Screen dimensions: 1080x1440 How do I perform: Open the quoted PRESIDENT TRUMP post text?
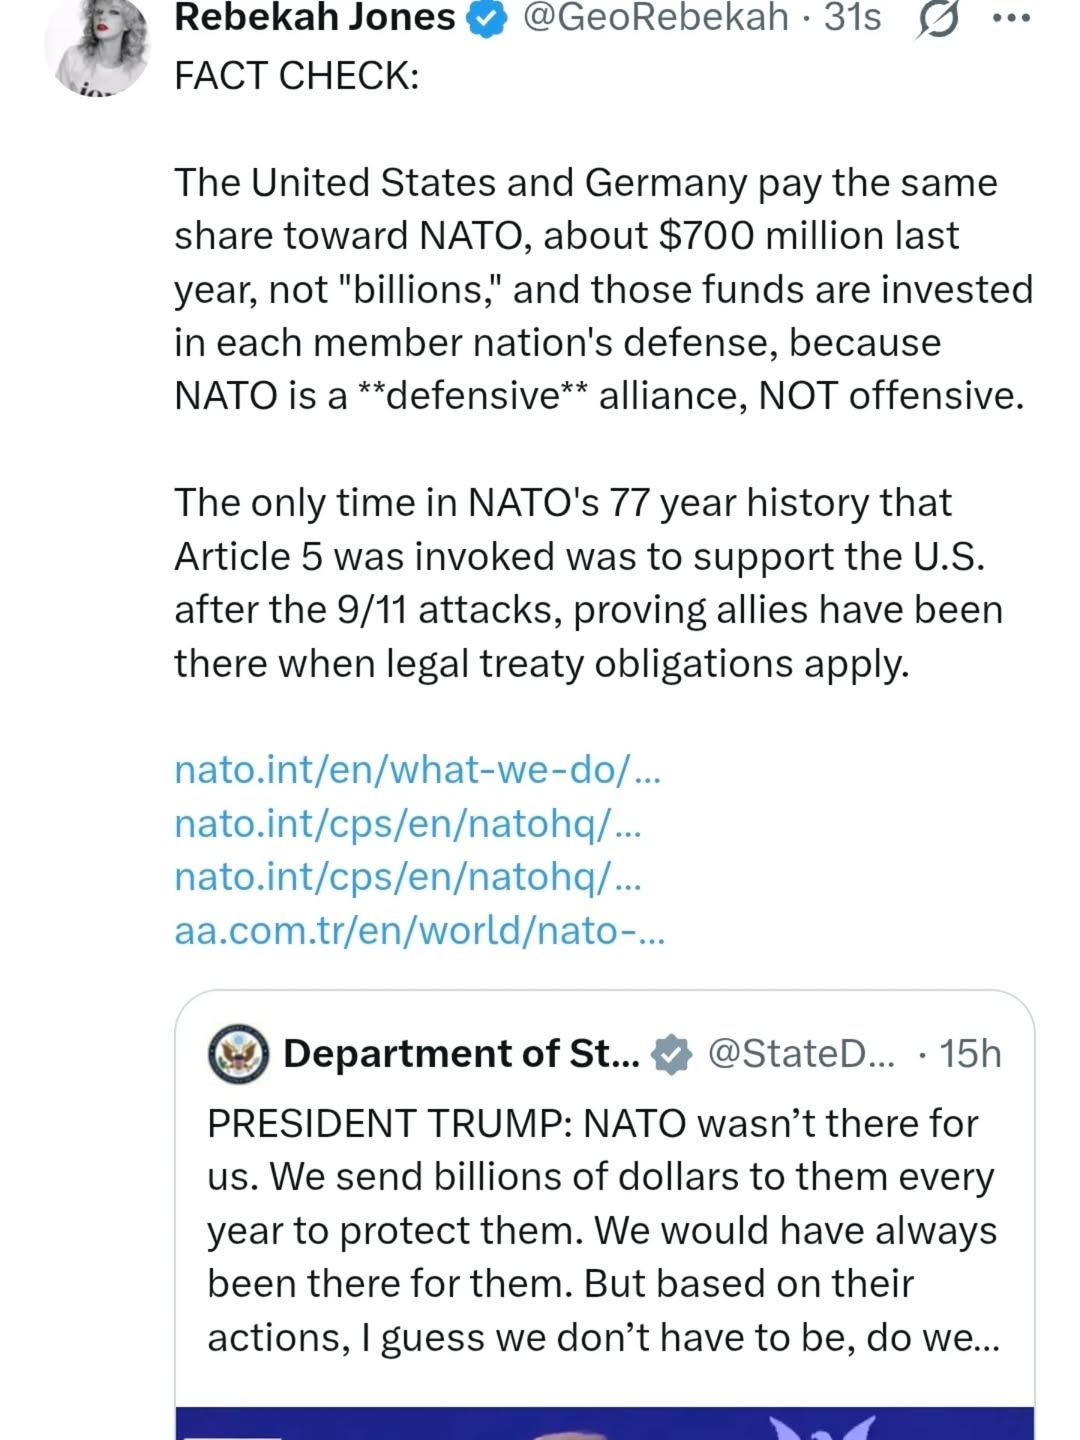click(602, 1230)
